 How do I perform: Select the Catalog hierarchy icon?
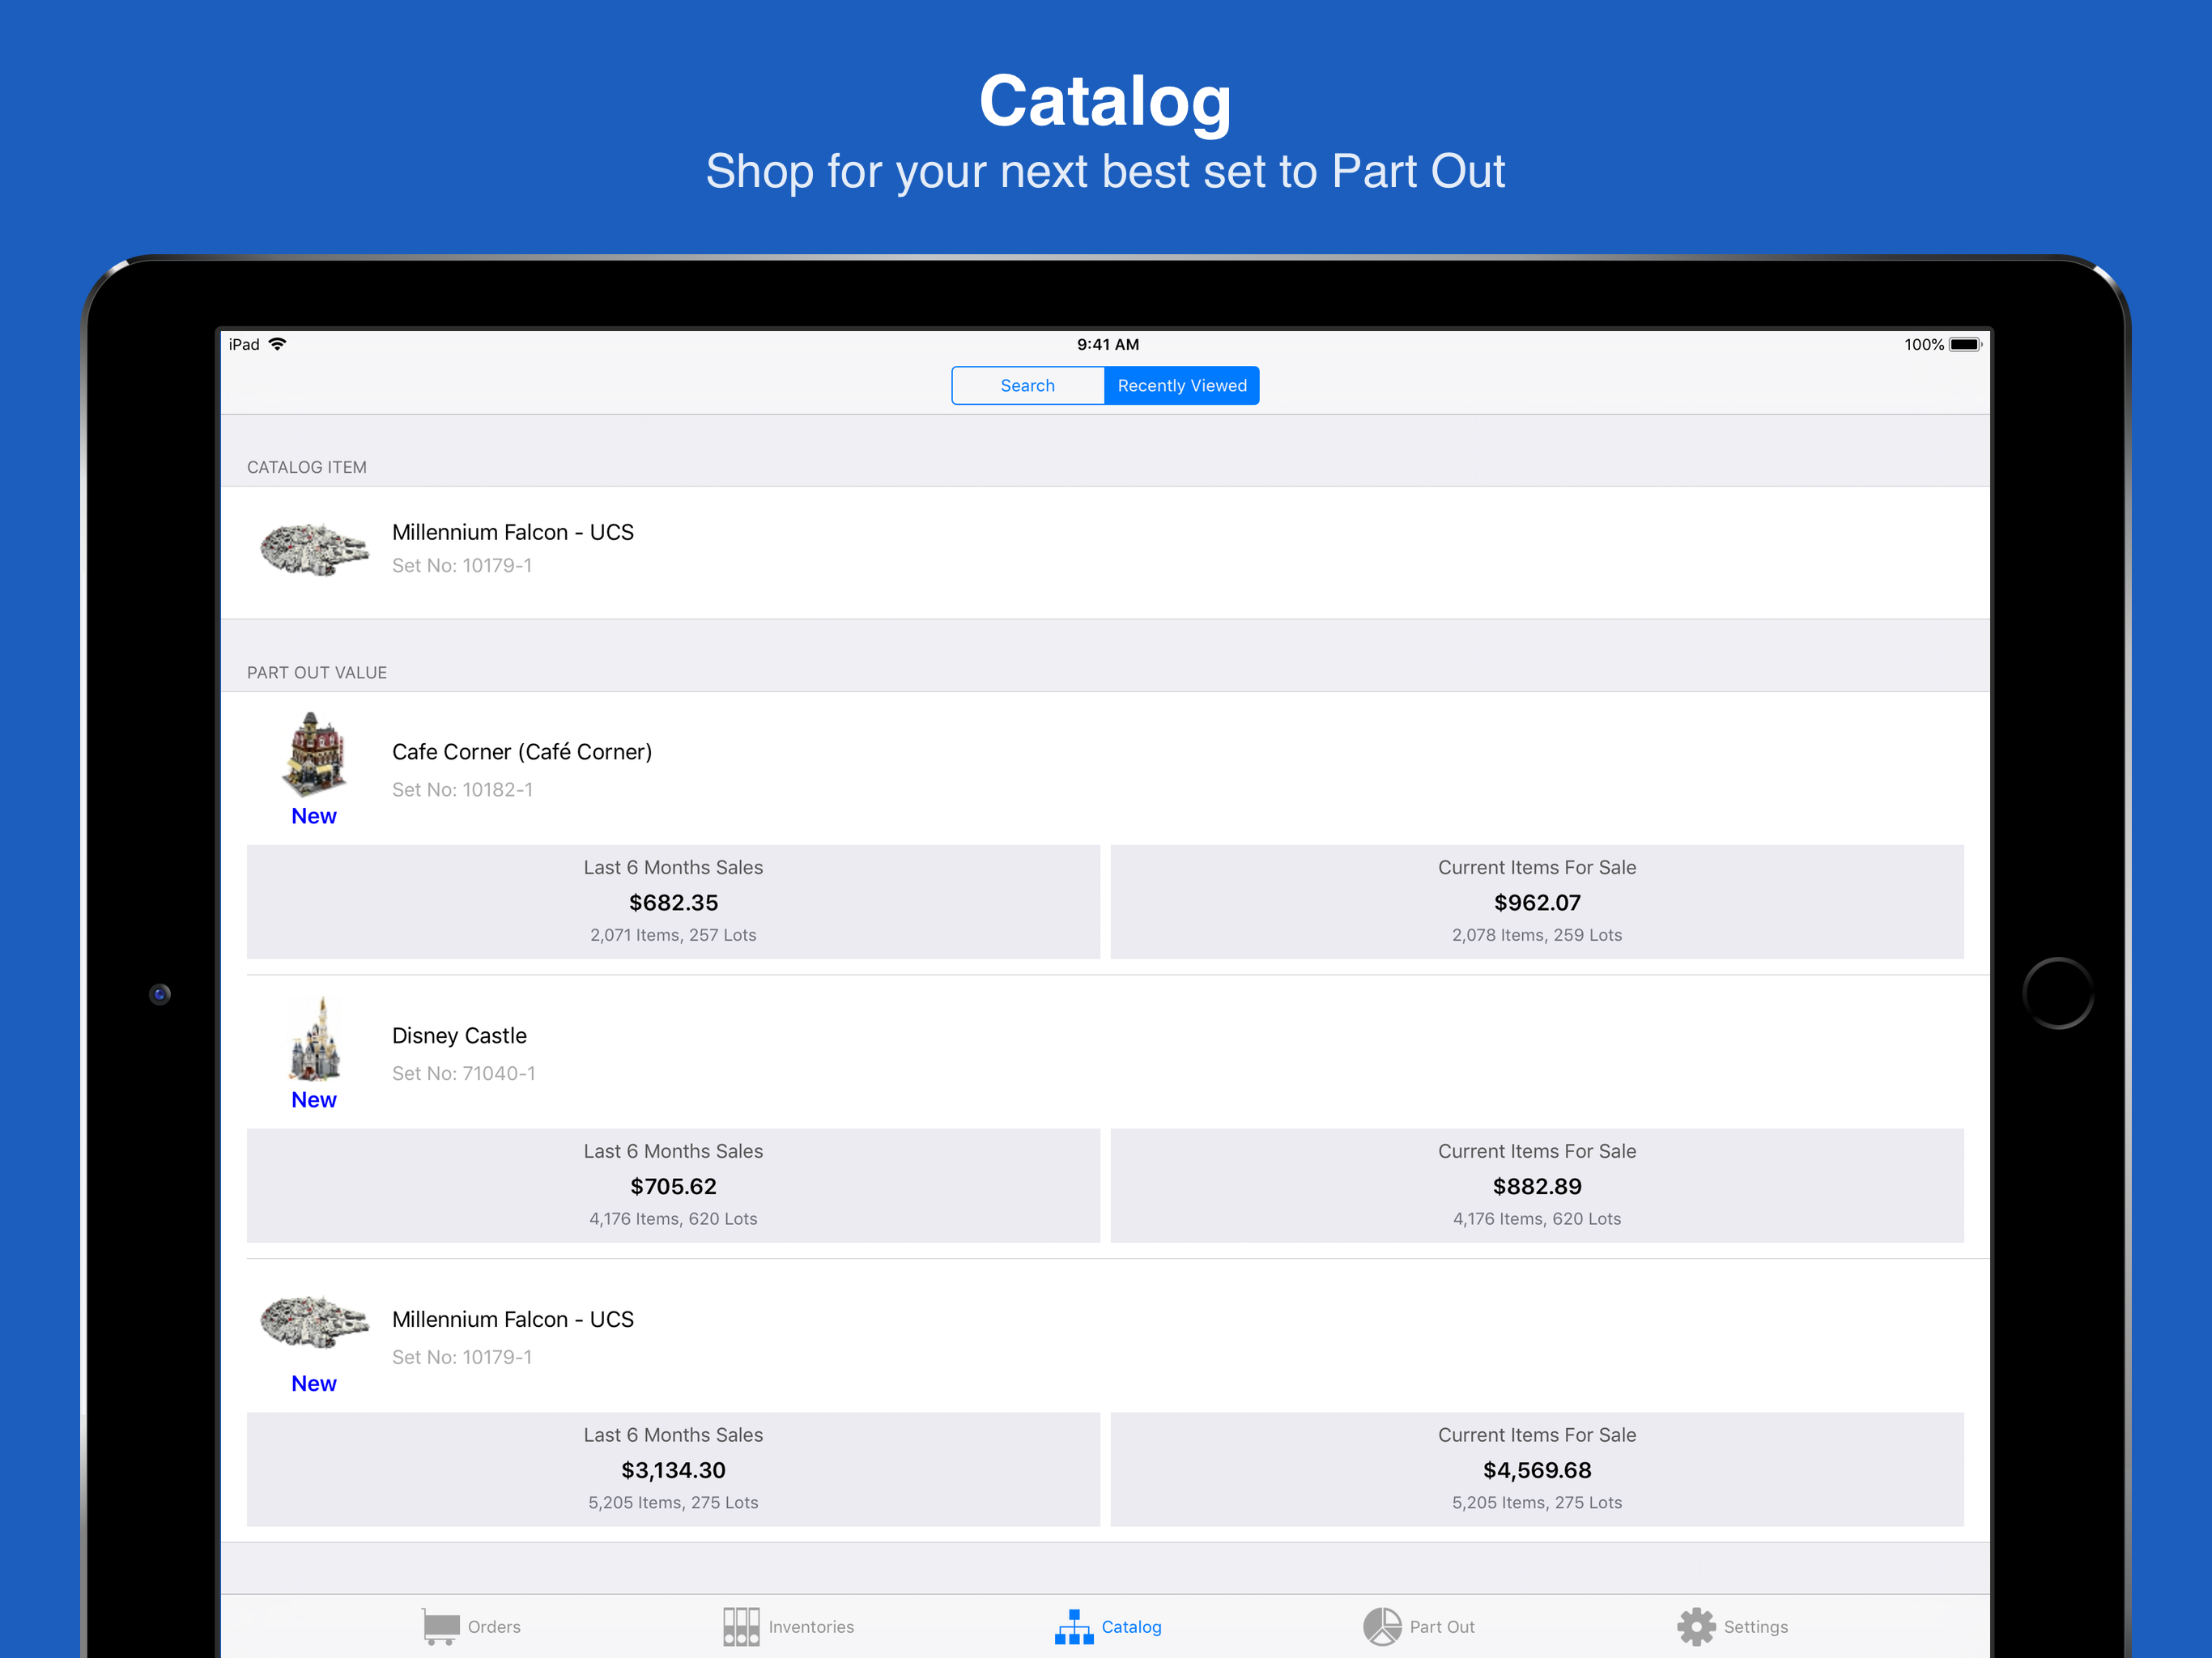(1073, 1626)
